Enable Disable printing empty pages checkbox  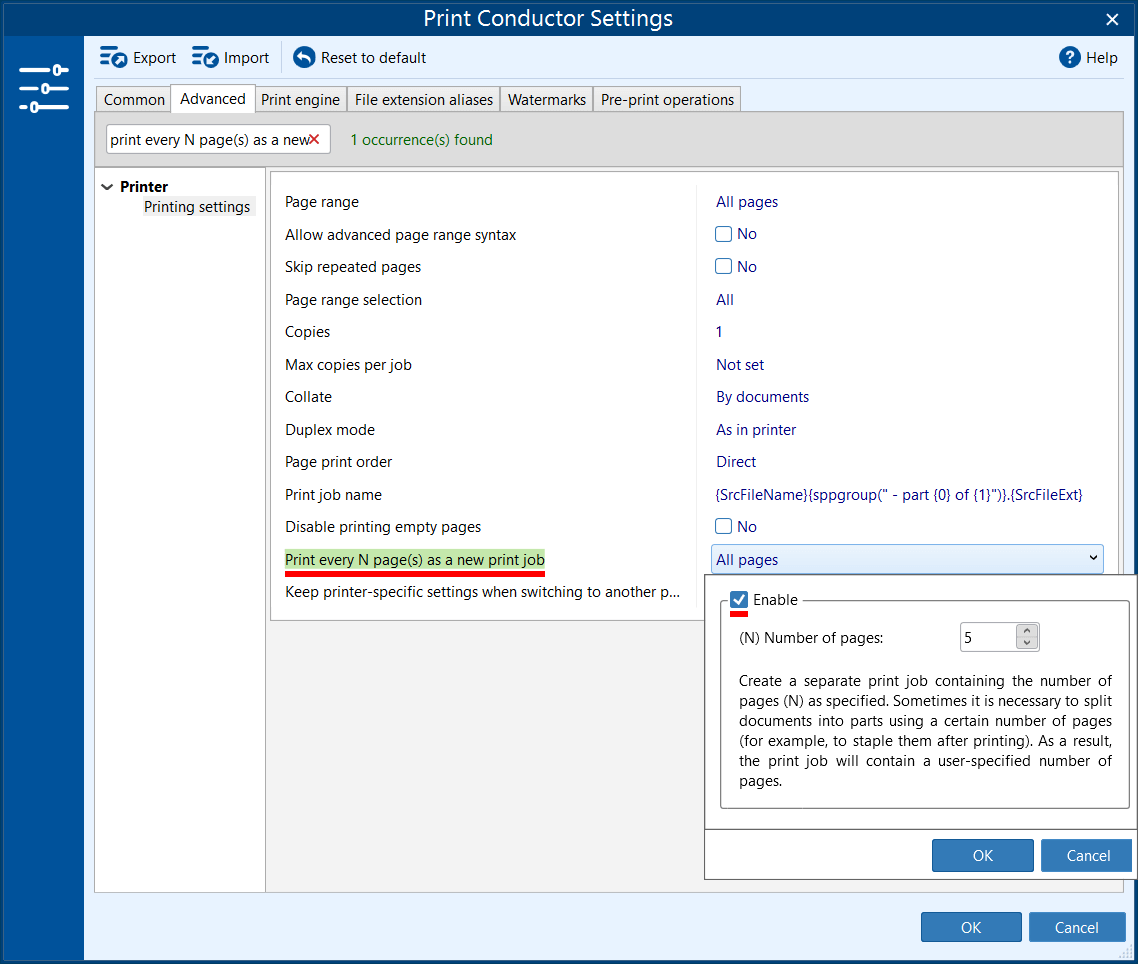click(x=724, y=527)
